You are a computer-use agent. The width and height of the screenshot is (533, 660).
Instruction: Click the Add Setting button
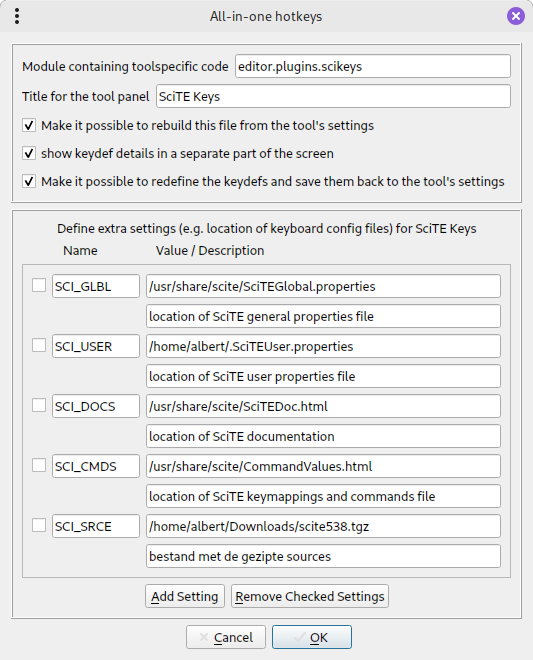tap(185, 596)
